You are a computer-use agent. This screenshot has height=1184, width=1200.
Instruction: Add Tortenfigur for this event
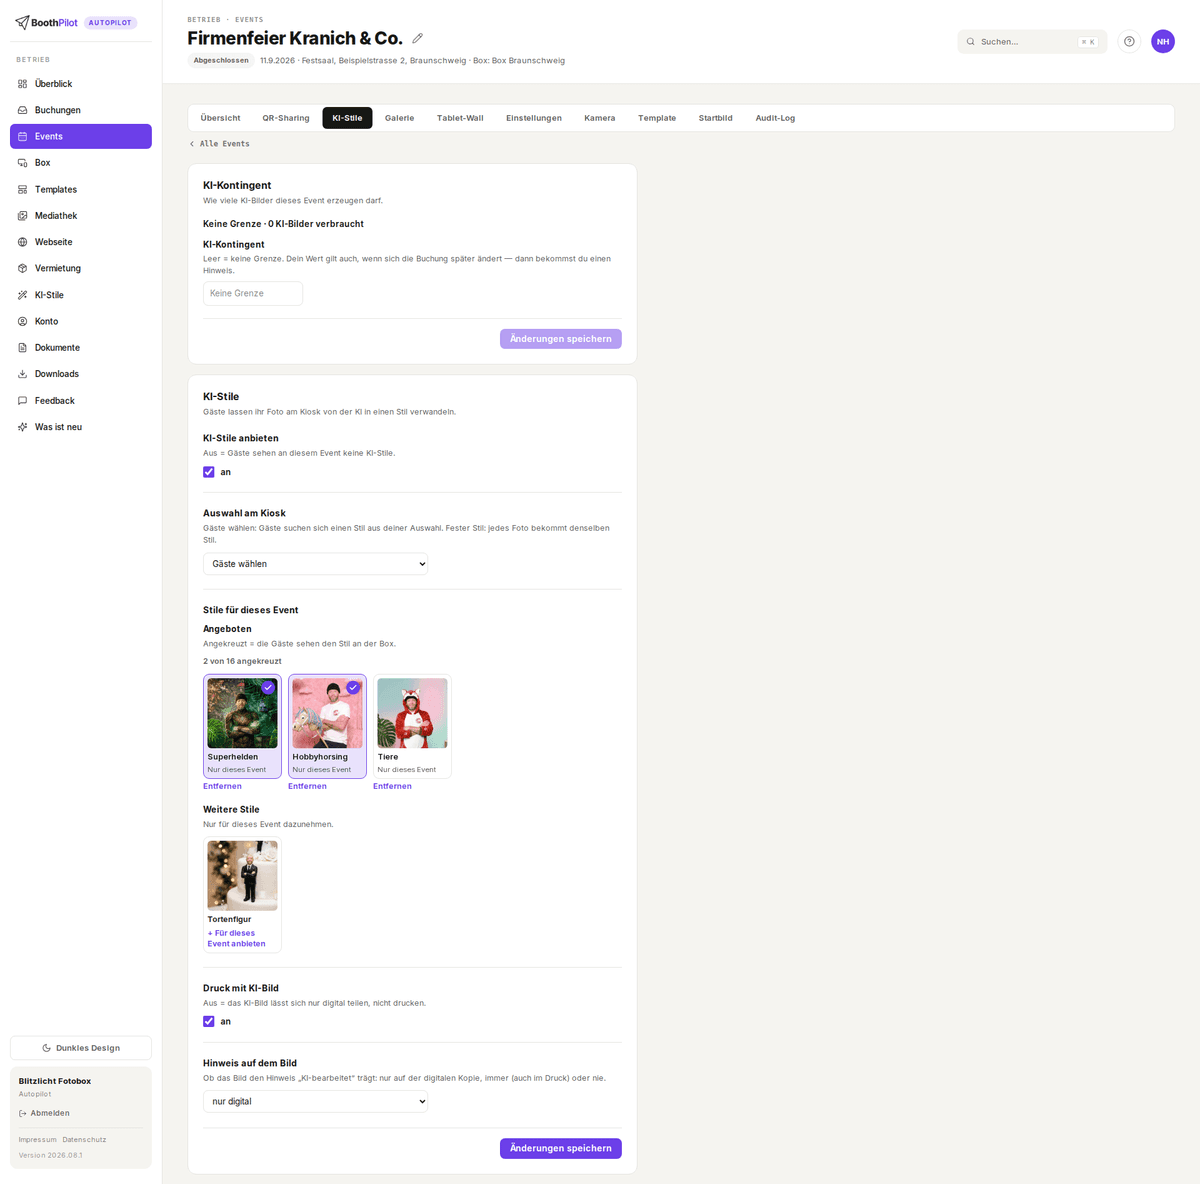pos(236,938)
